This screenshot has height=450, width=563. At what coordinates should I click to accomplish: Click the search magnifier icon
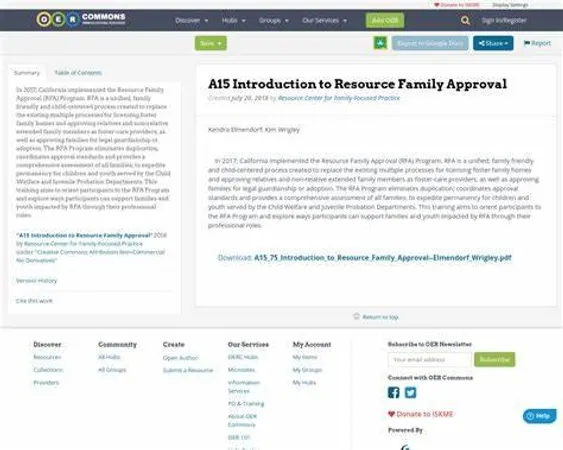coord(465,20)
